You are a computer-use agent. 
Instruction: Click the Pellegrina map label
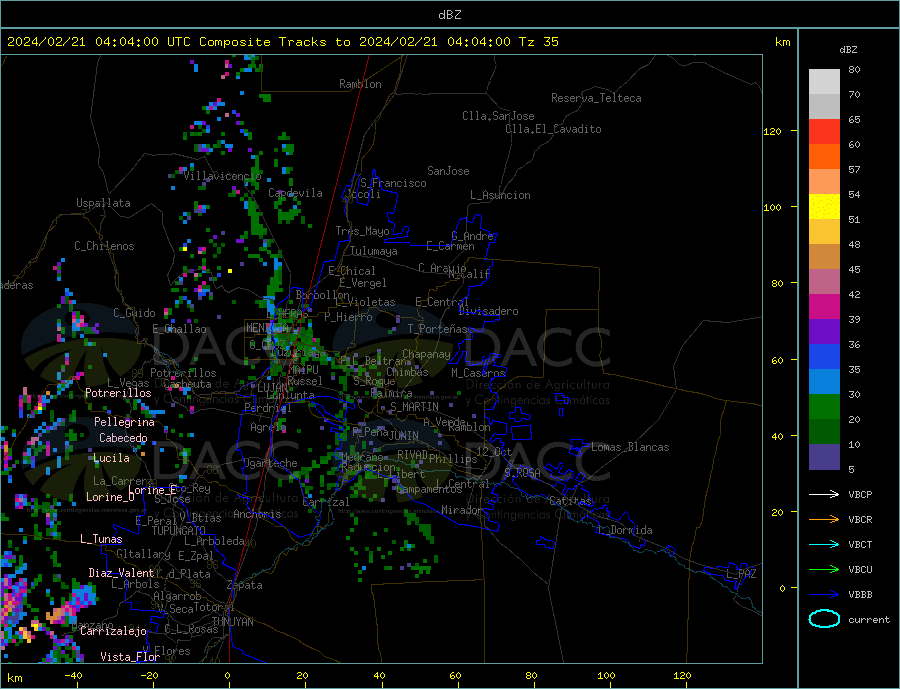pos(125,423)
